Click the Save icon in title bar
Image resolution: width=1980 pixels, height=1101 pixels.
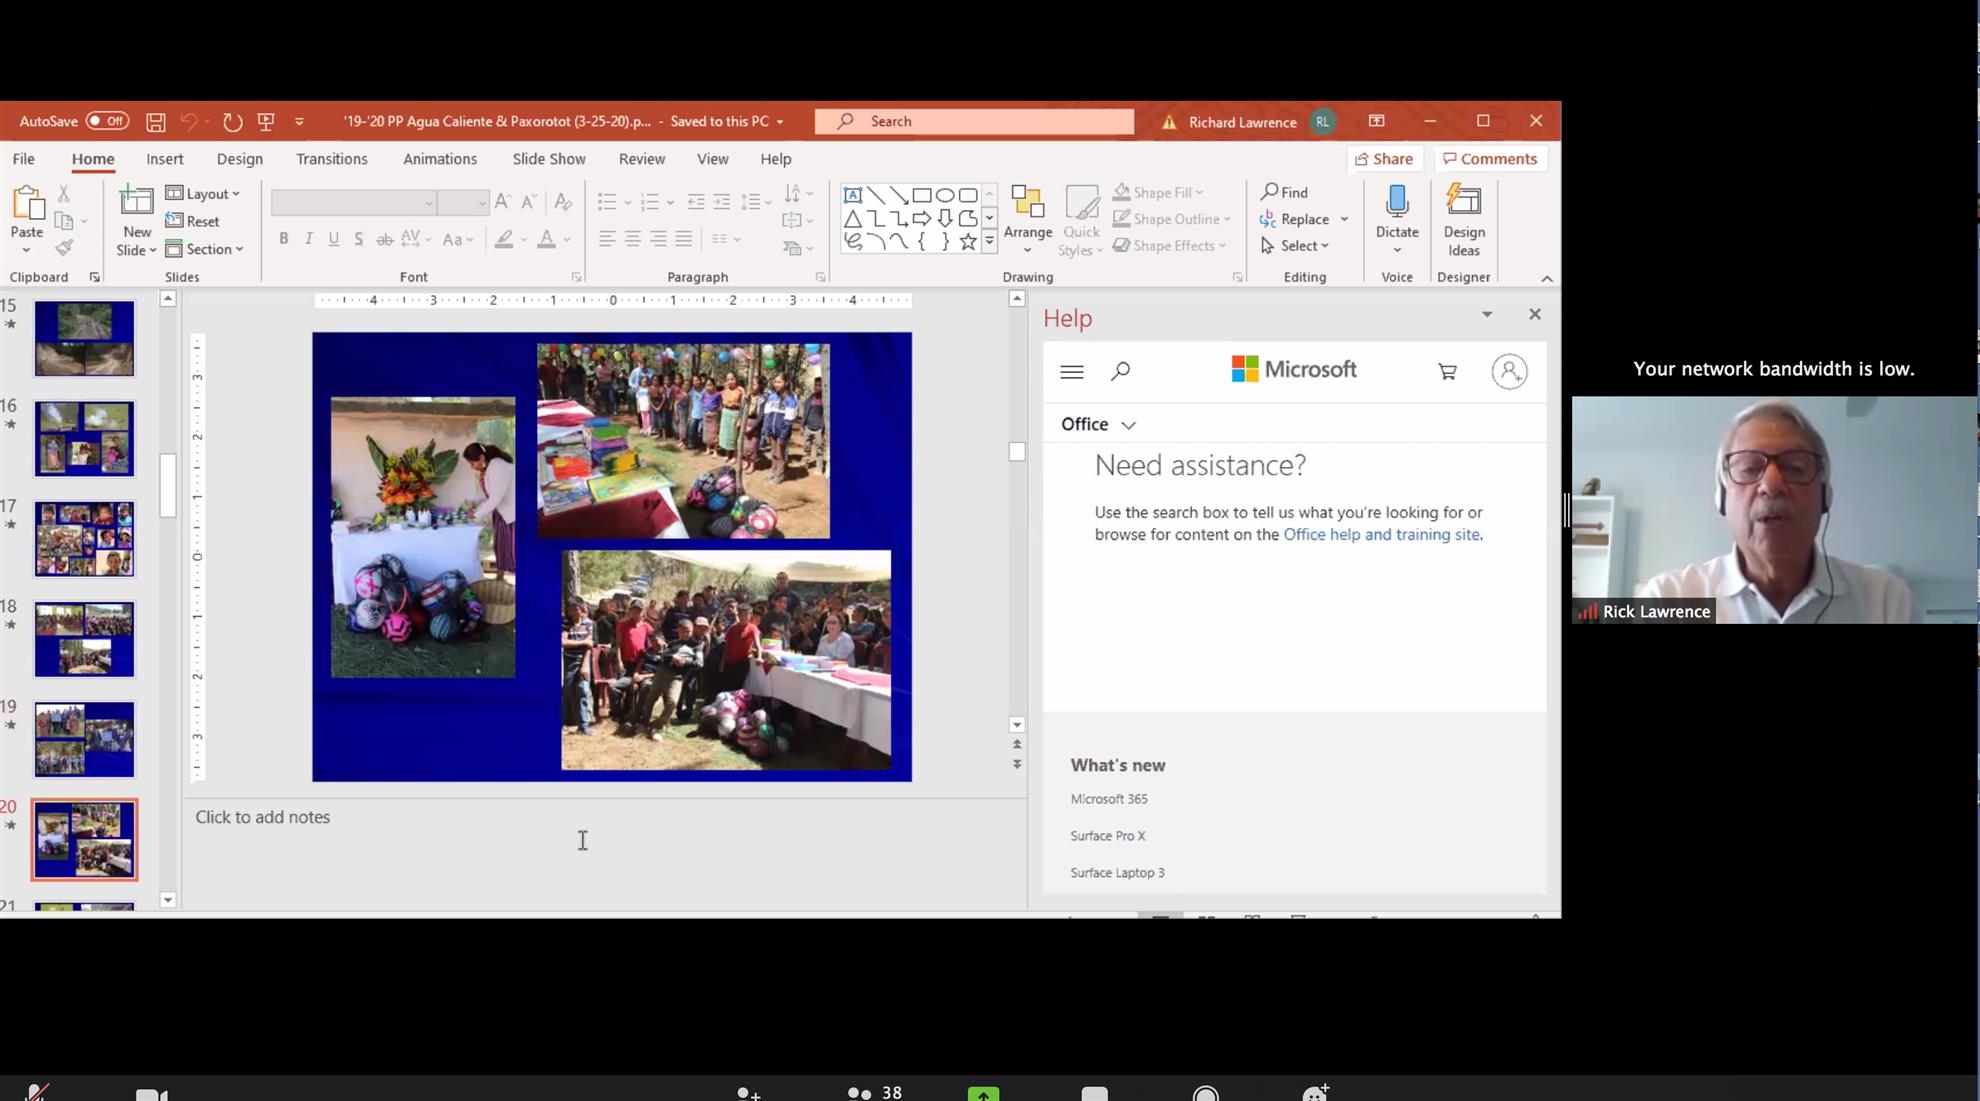pos(156,122)
